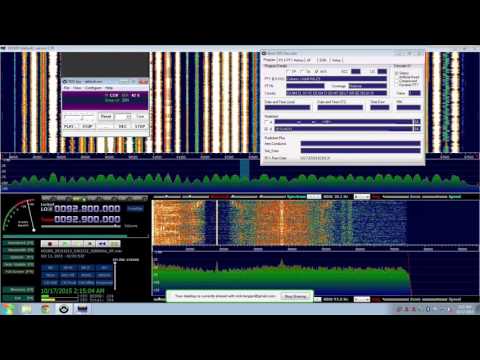Image resolution: width=480 pixels, height=360 pixels.
Task: Open the File menu in small window
Action: [67, 88]
